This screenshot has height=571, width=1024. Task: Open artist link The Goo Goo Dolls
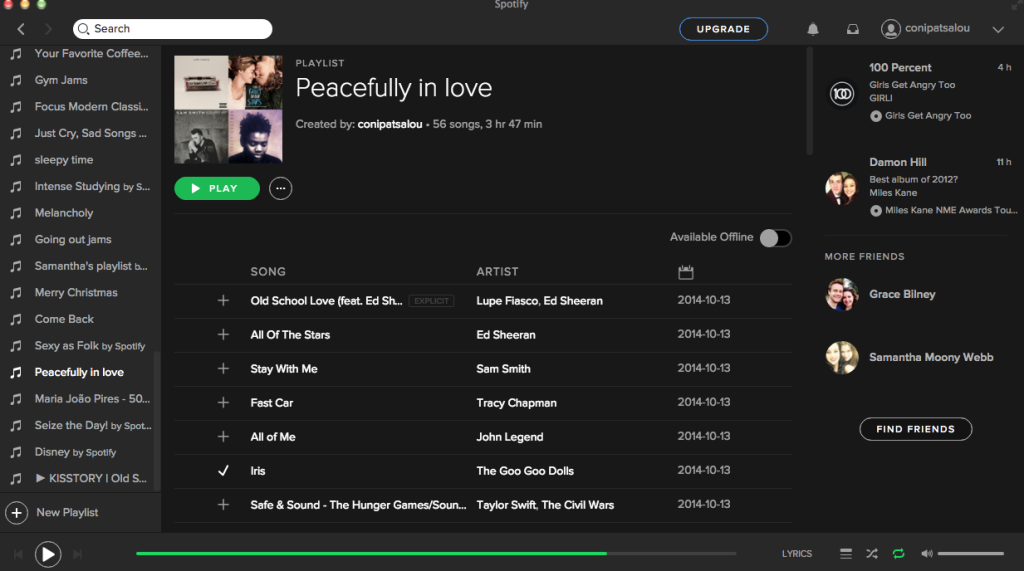point(524,470)
